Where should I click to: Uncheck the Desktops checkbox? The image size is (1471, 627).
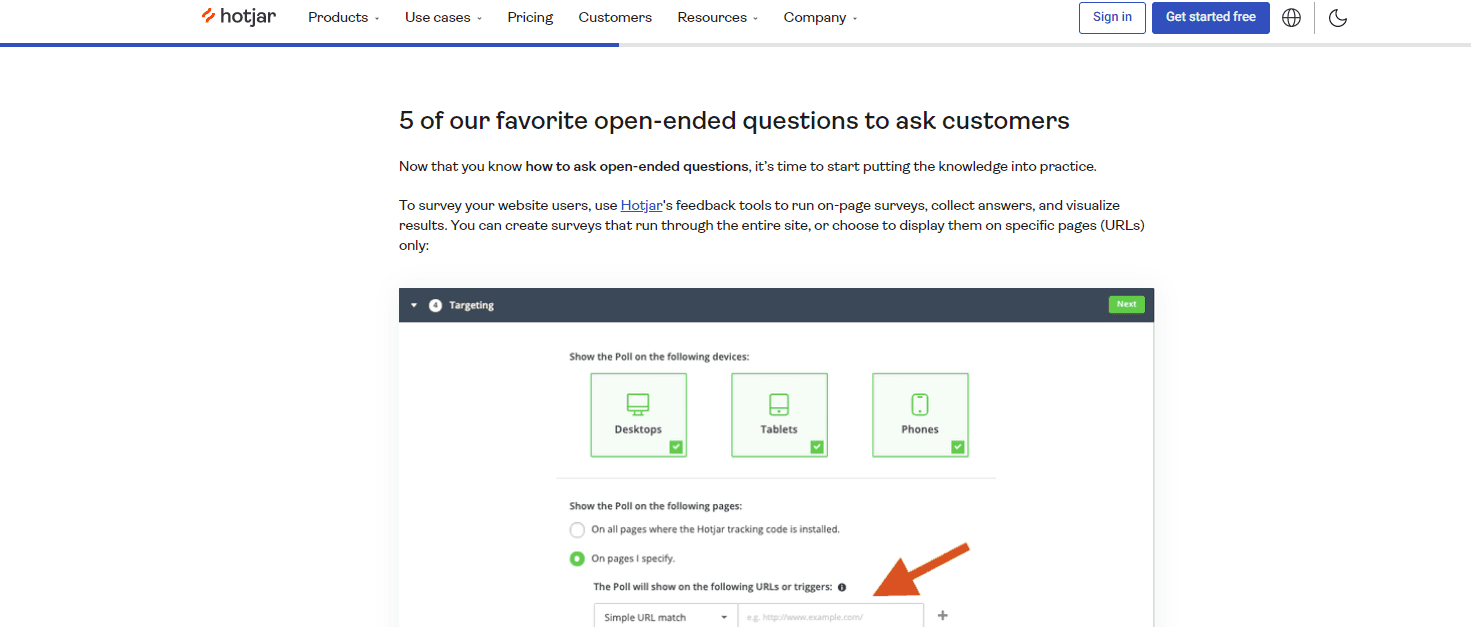pos(676,447)
